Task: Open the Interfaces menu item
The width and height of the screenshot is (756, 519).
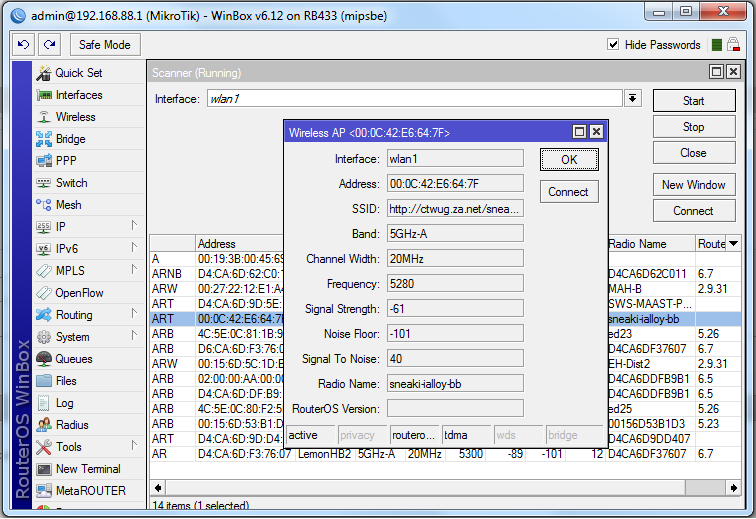Action: tap(90, 95)
